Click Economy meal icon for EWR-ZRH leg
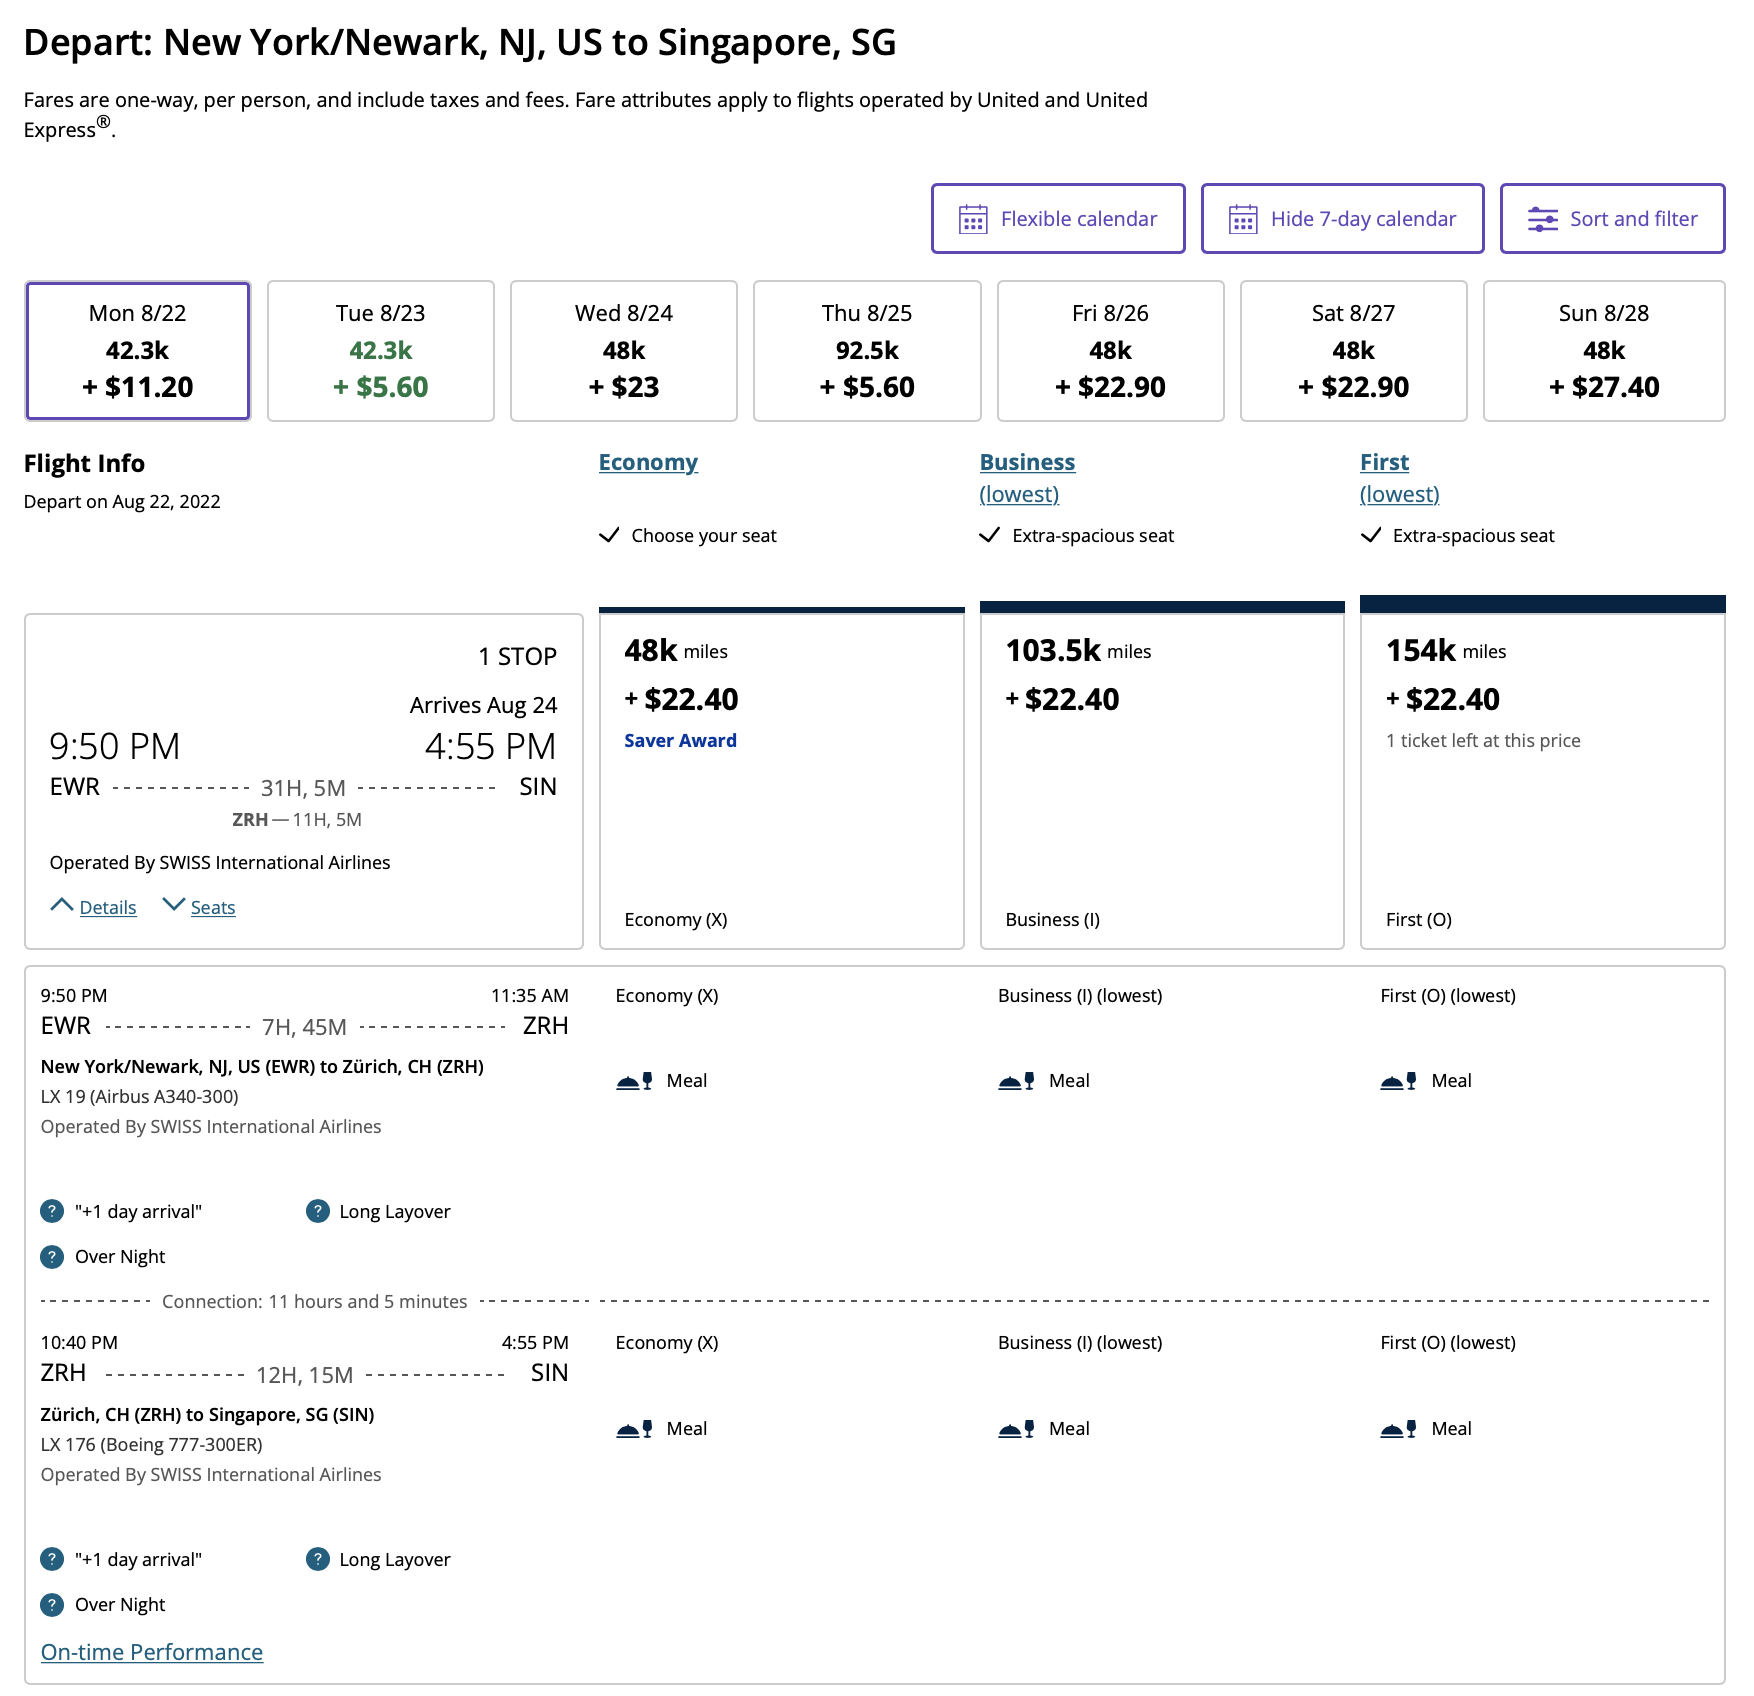Viewport: 1754px width, 1696px height. click(635, 1081)
